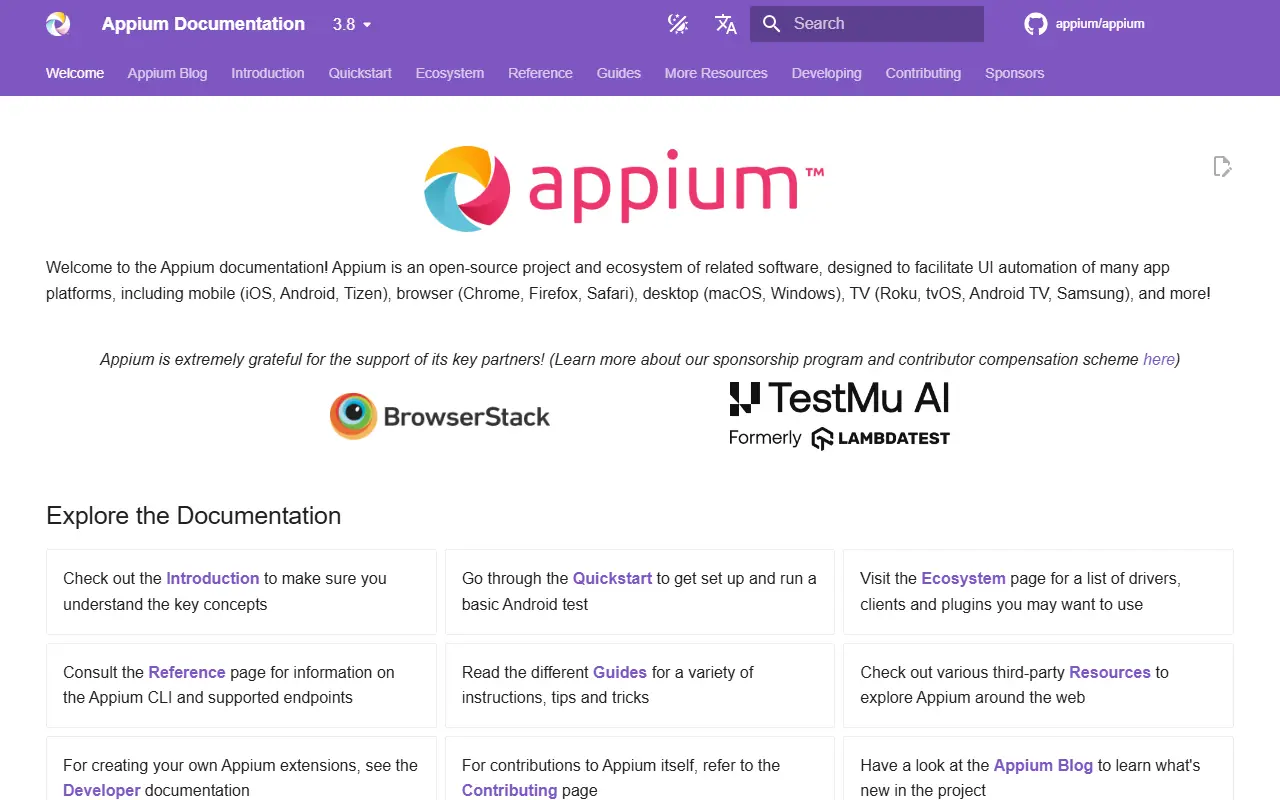Viewport: 1280px width, 800px height.
Task: Open the language selector icon
Action: click(726, 24)
